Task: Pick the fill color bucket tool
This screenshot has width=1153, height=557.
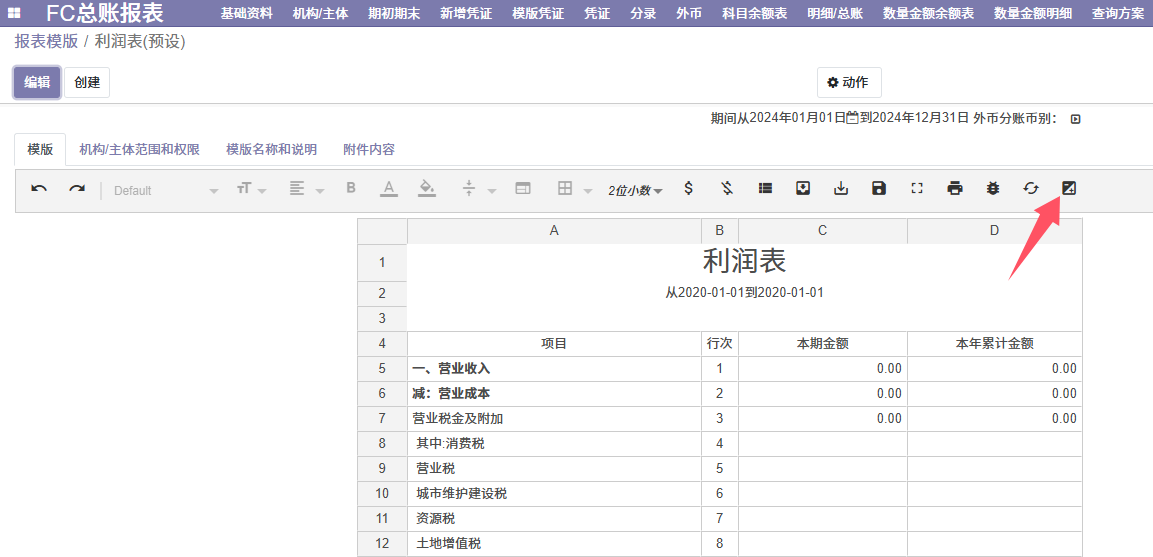Action: [x=427, y=189]
